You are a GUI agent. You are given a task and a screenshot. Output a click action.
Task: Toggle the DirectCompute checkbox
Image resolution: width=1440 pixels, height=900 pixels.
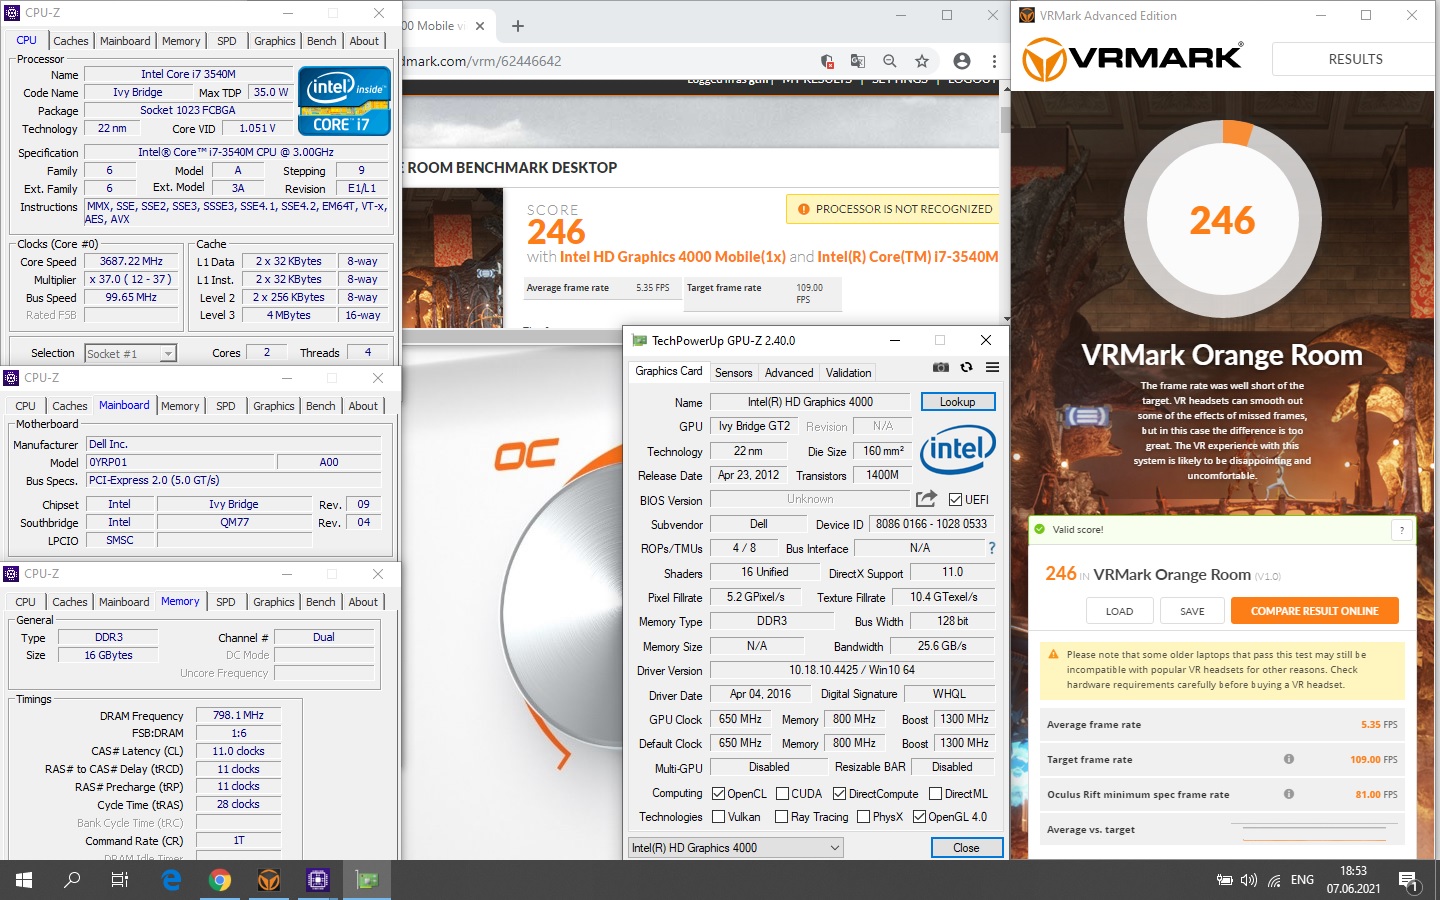click(x=839, y=794)
